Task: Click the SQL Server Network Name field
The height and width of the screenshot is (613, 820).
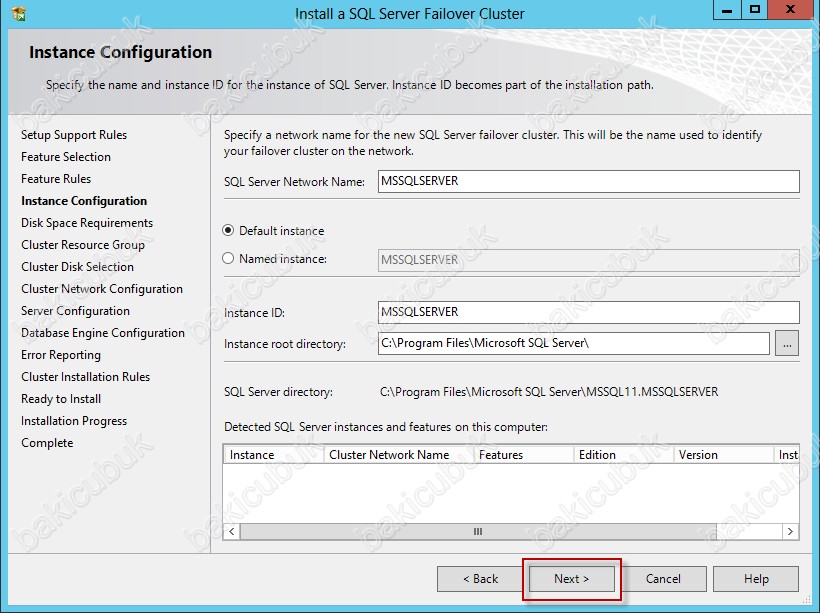Action: point(588,181)
